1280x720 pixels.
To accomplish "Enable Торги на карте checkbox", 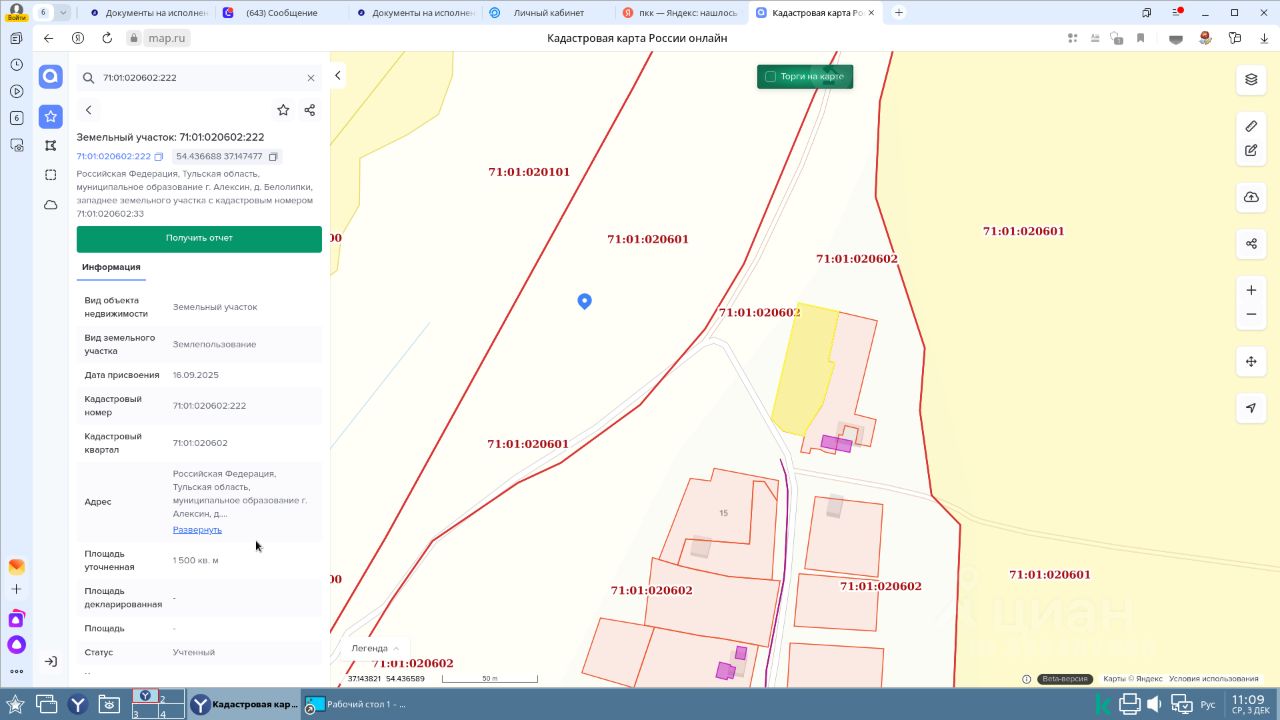I will pos(770,77).
